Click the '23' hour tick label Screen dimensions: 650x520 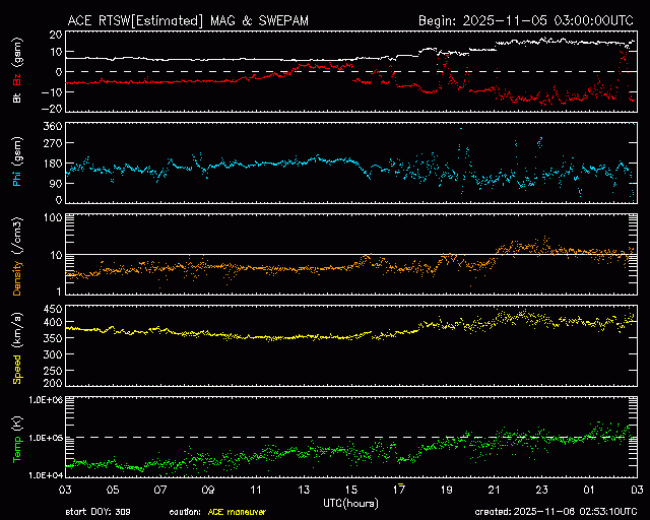tap(542, 490)
